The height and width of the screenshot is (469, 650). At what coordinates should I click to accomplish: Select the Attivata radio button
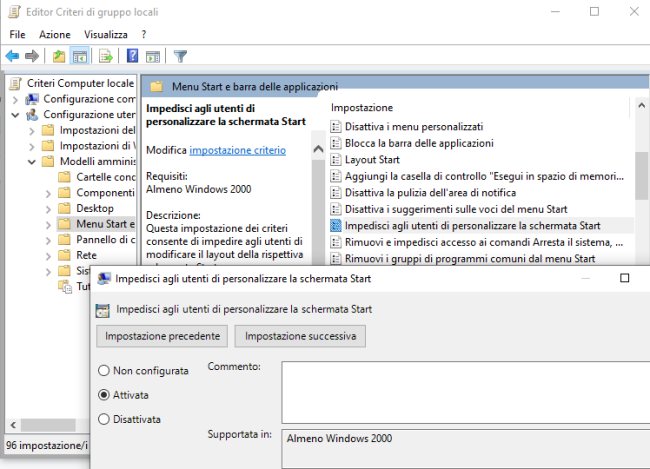(x=104, y=394)
